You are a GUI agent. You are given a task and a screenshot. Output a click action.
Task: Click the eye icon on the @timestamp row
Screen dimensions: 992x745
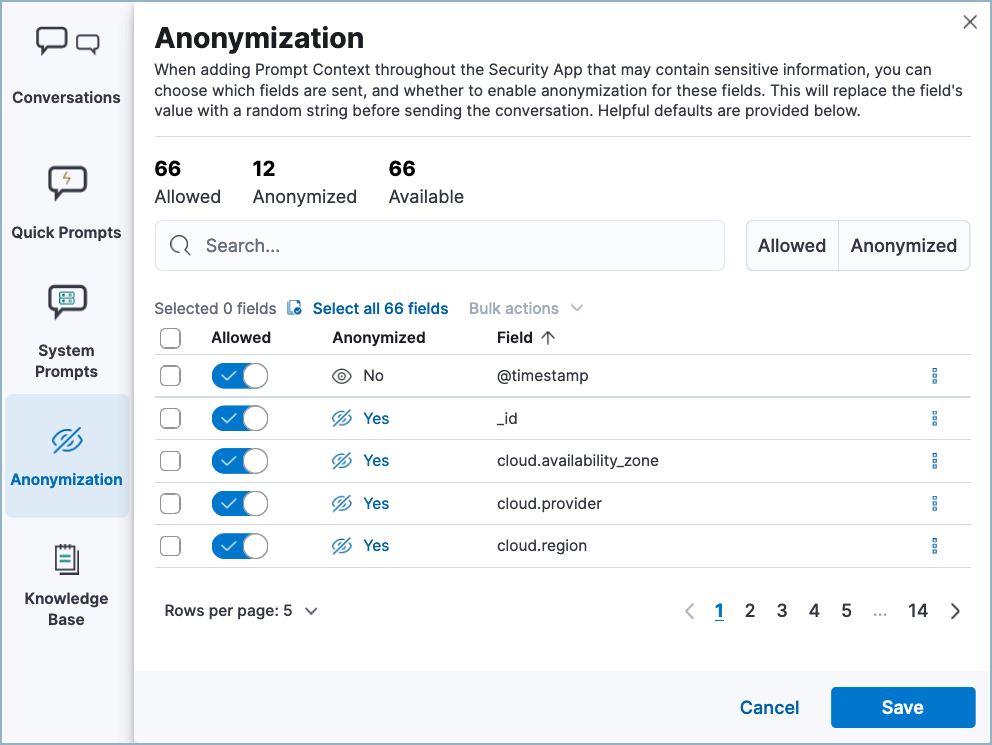(340, 375)
